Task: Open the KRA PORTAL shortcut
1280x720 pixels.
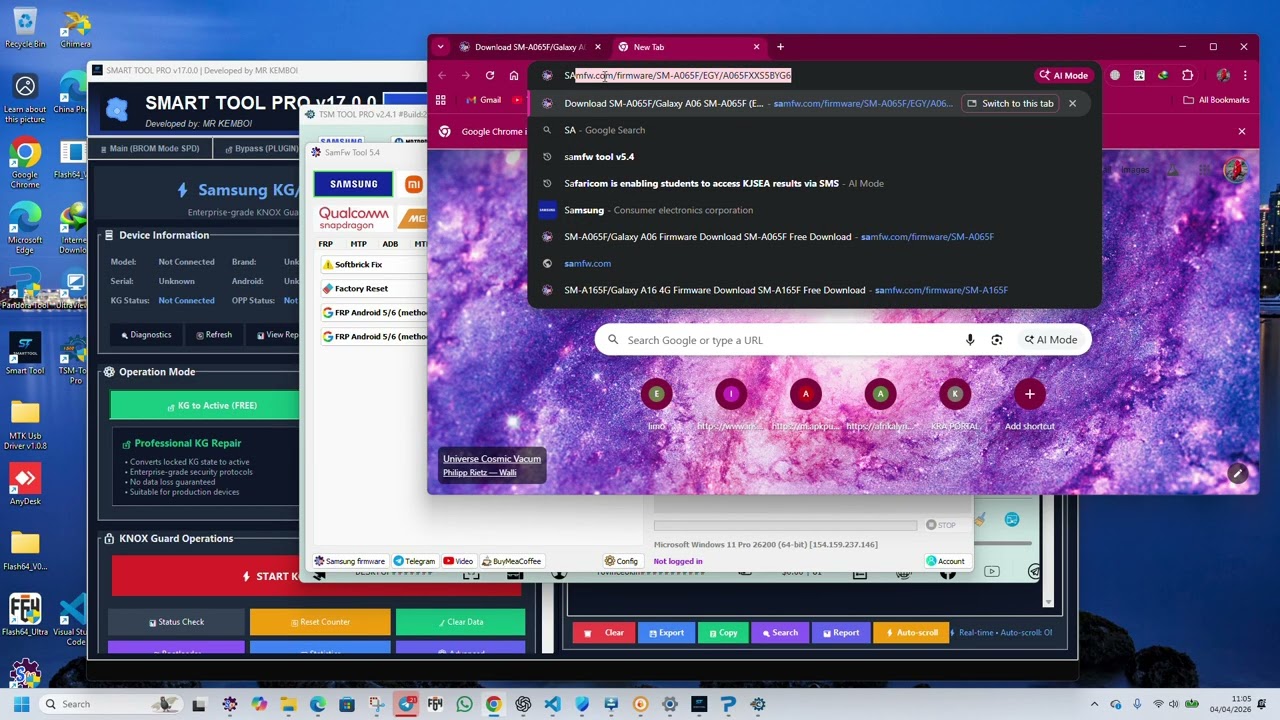Action: click(955, 402)
